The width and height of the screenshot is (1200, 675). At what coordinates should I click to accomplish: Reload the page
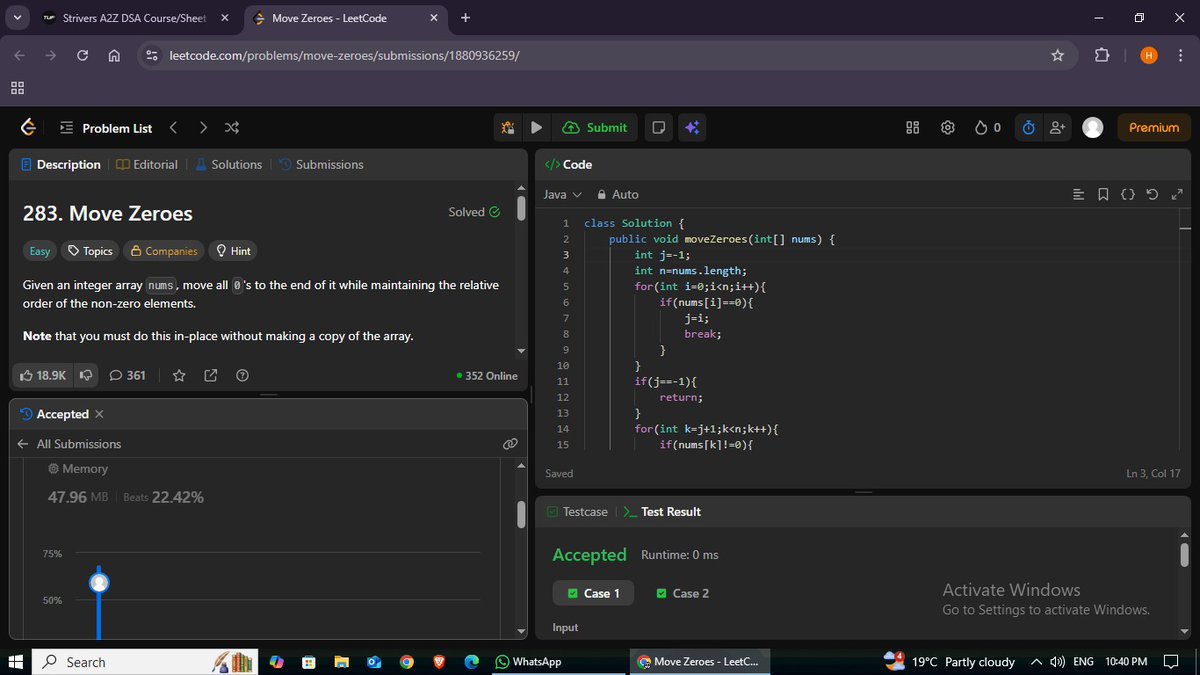click(83, 55)
